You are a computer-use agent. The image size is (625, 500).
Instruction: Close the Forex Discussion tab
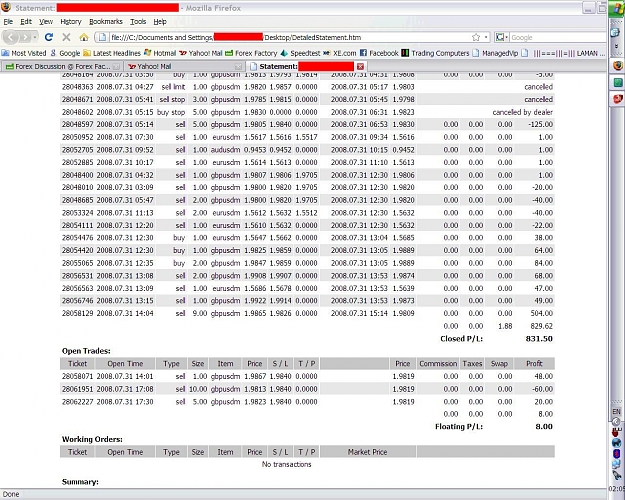coord(116,67)
